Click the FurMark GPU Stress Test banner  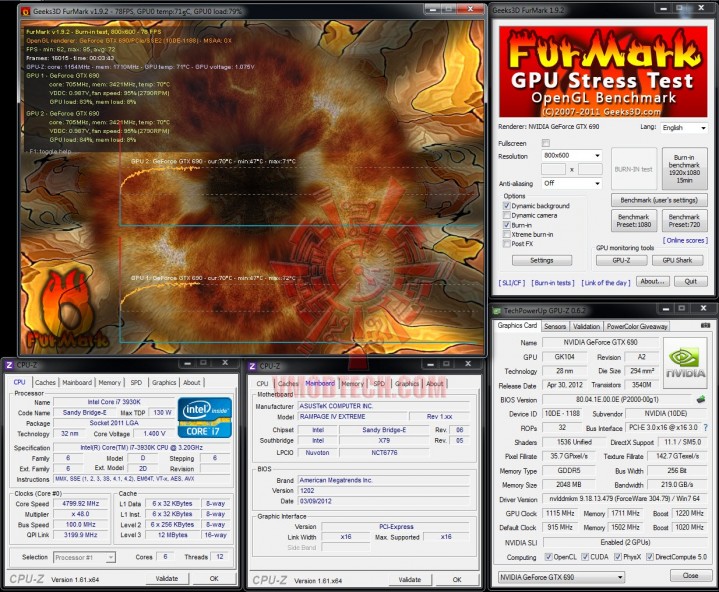(x=603, y=72)
